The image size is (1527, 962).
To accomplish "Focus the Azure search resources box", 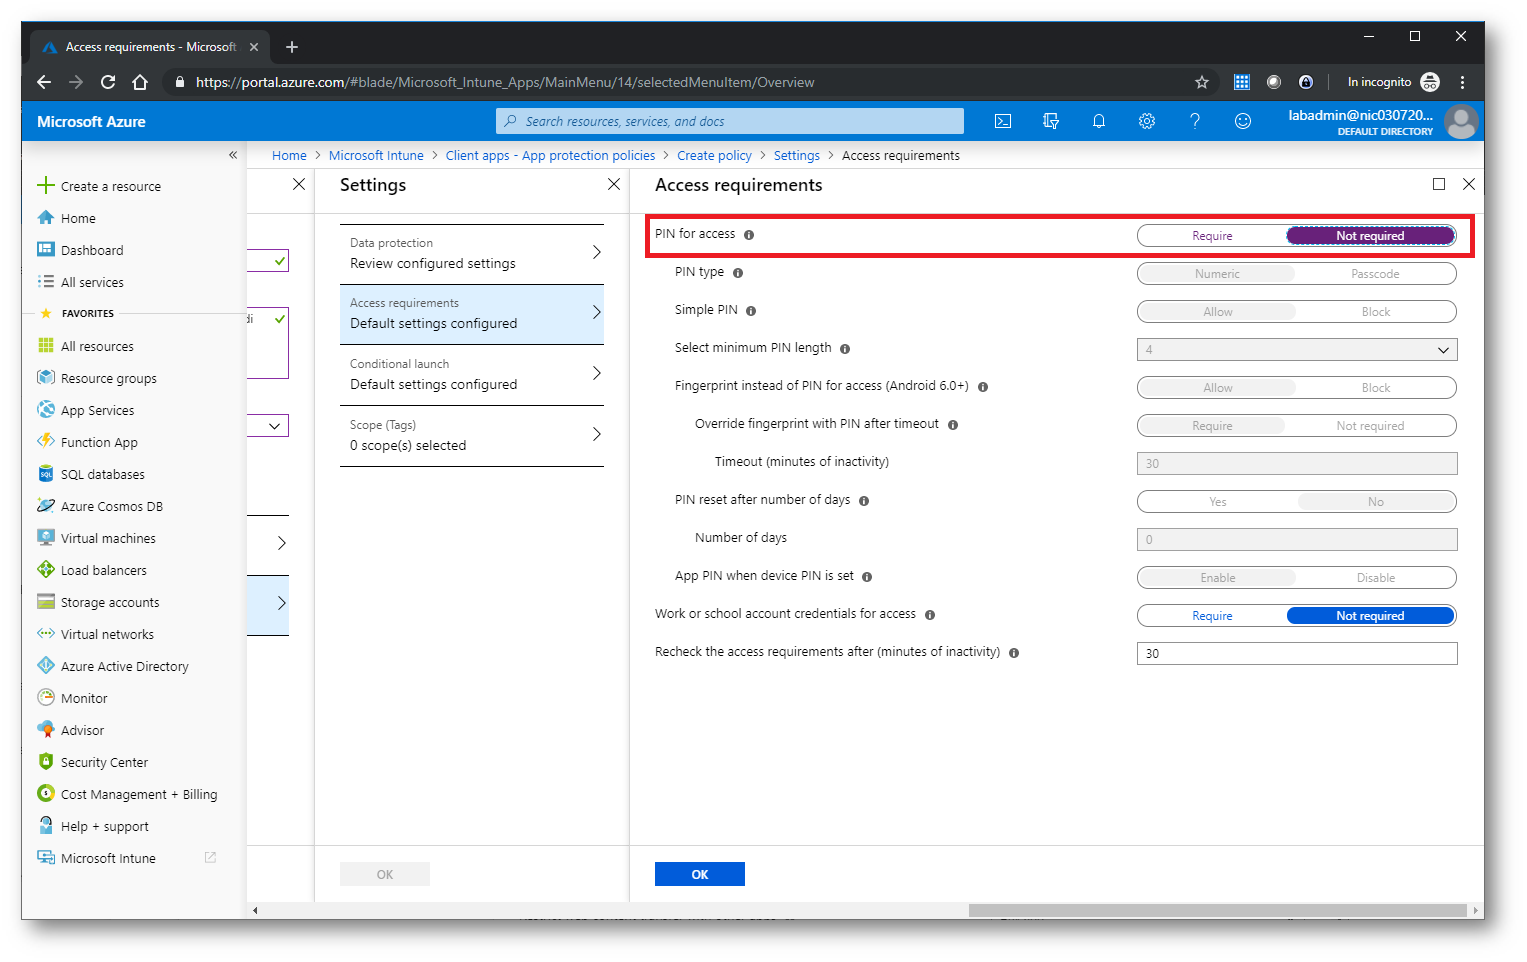I will coord(730,121).
